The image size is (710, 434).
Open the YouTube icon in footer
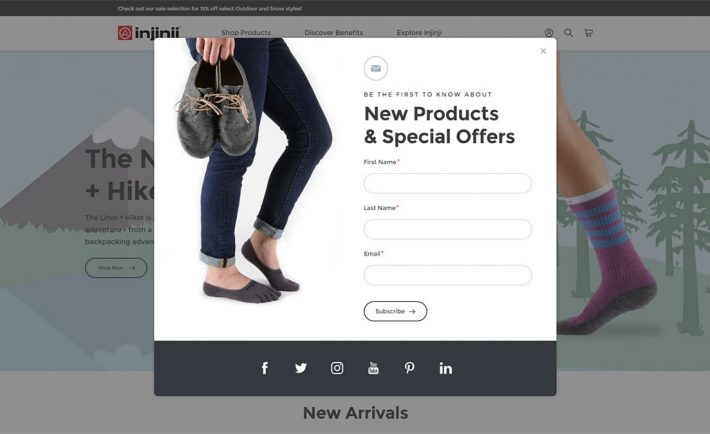(373, 368)
